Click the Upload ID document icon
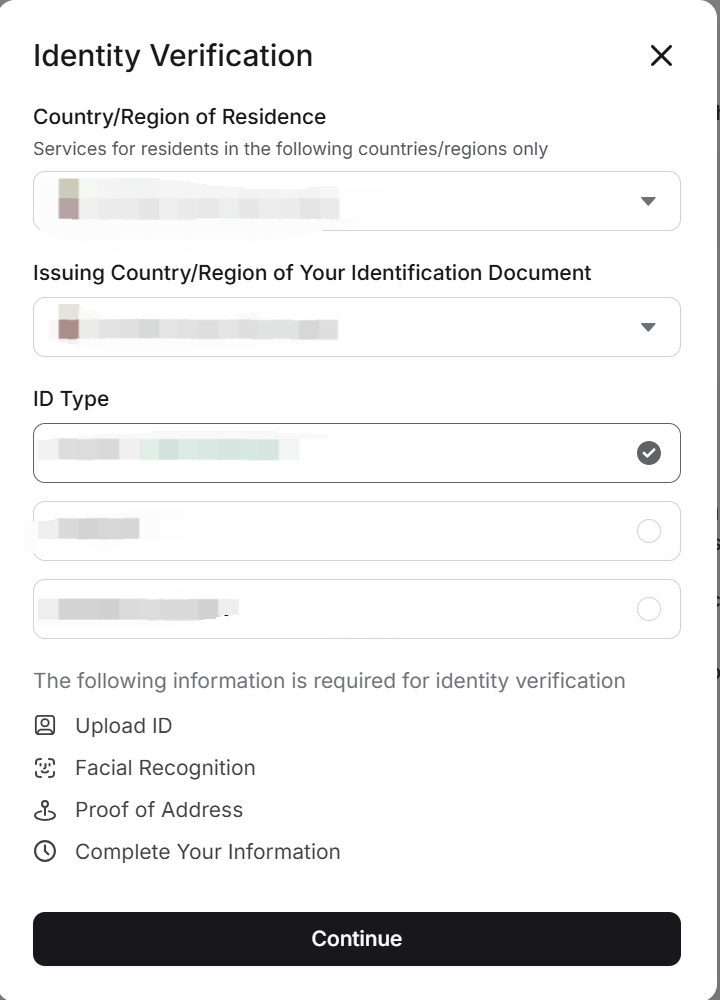 point(45,726)
